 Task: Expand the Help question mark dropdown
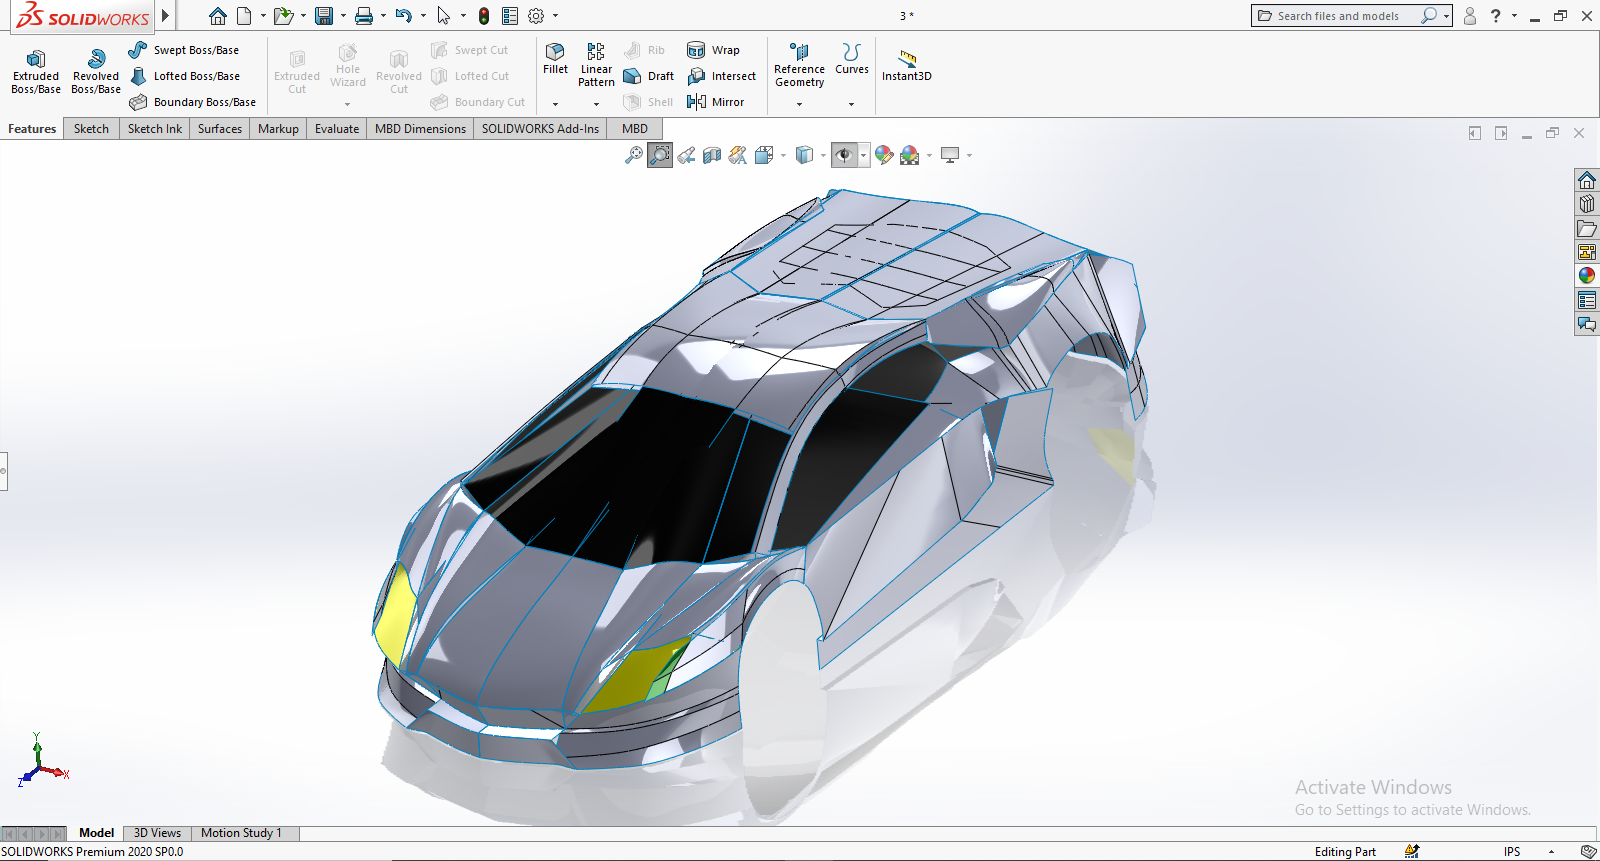(x=1514, y=16)
